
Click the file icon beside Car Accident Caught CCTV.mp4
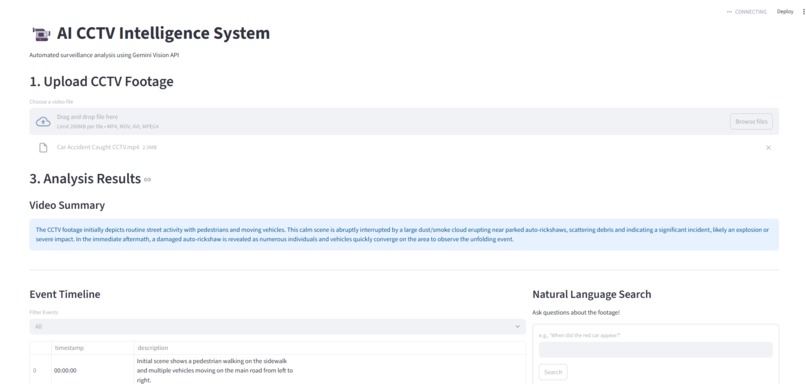point(43,148)
